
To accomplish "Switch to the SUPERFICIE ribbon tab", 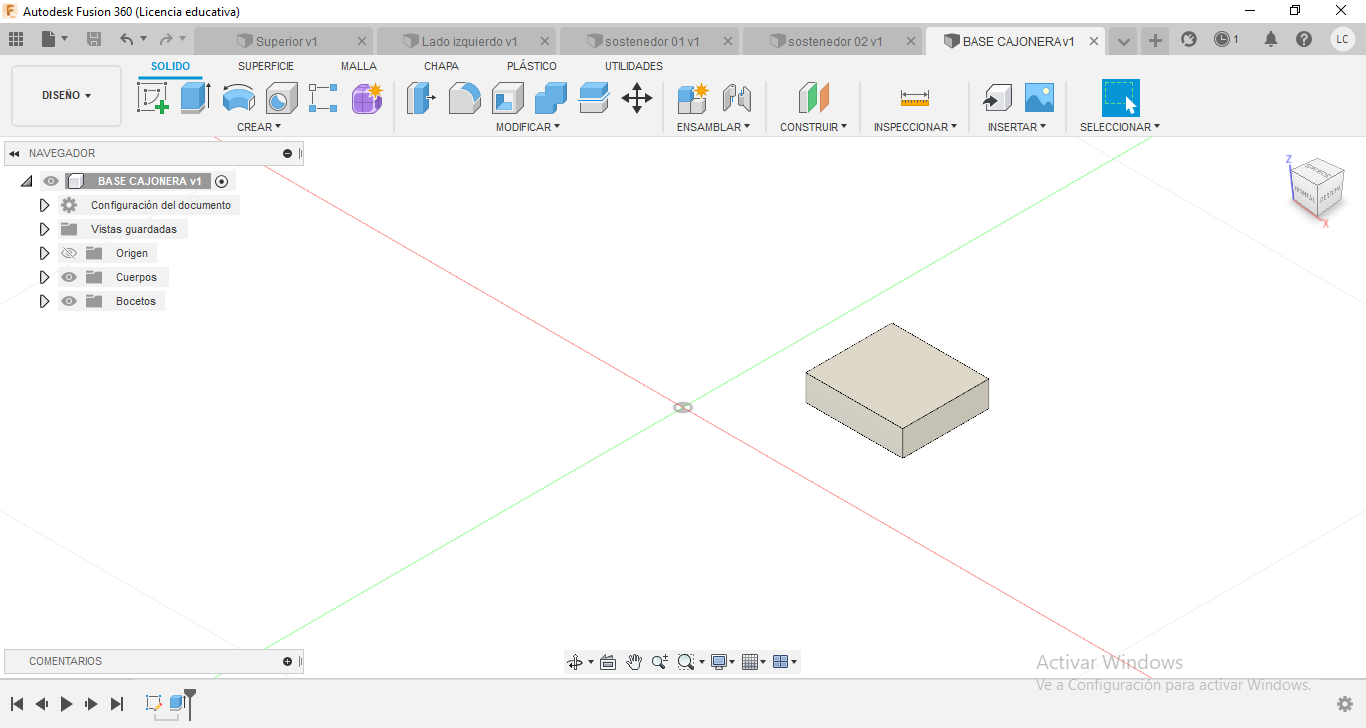I will click(266, 66).
